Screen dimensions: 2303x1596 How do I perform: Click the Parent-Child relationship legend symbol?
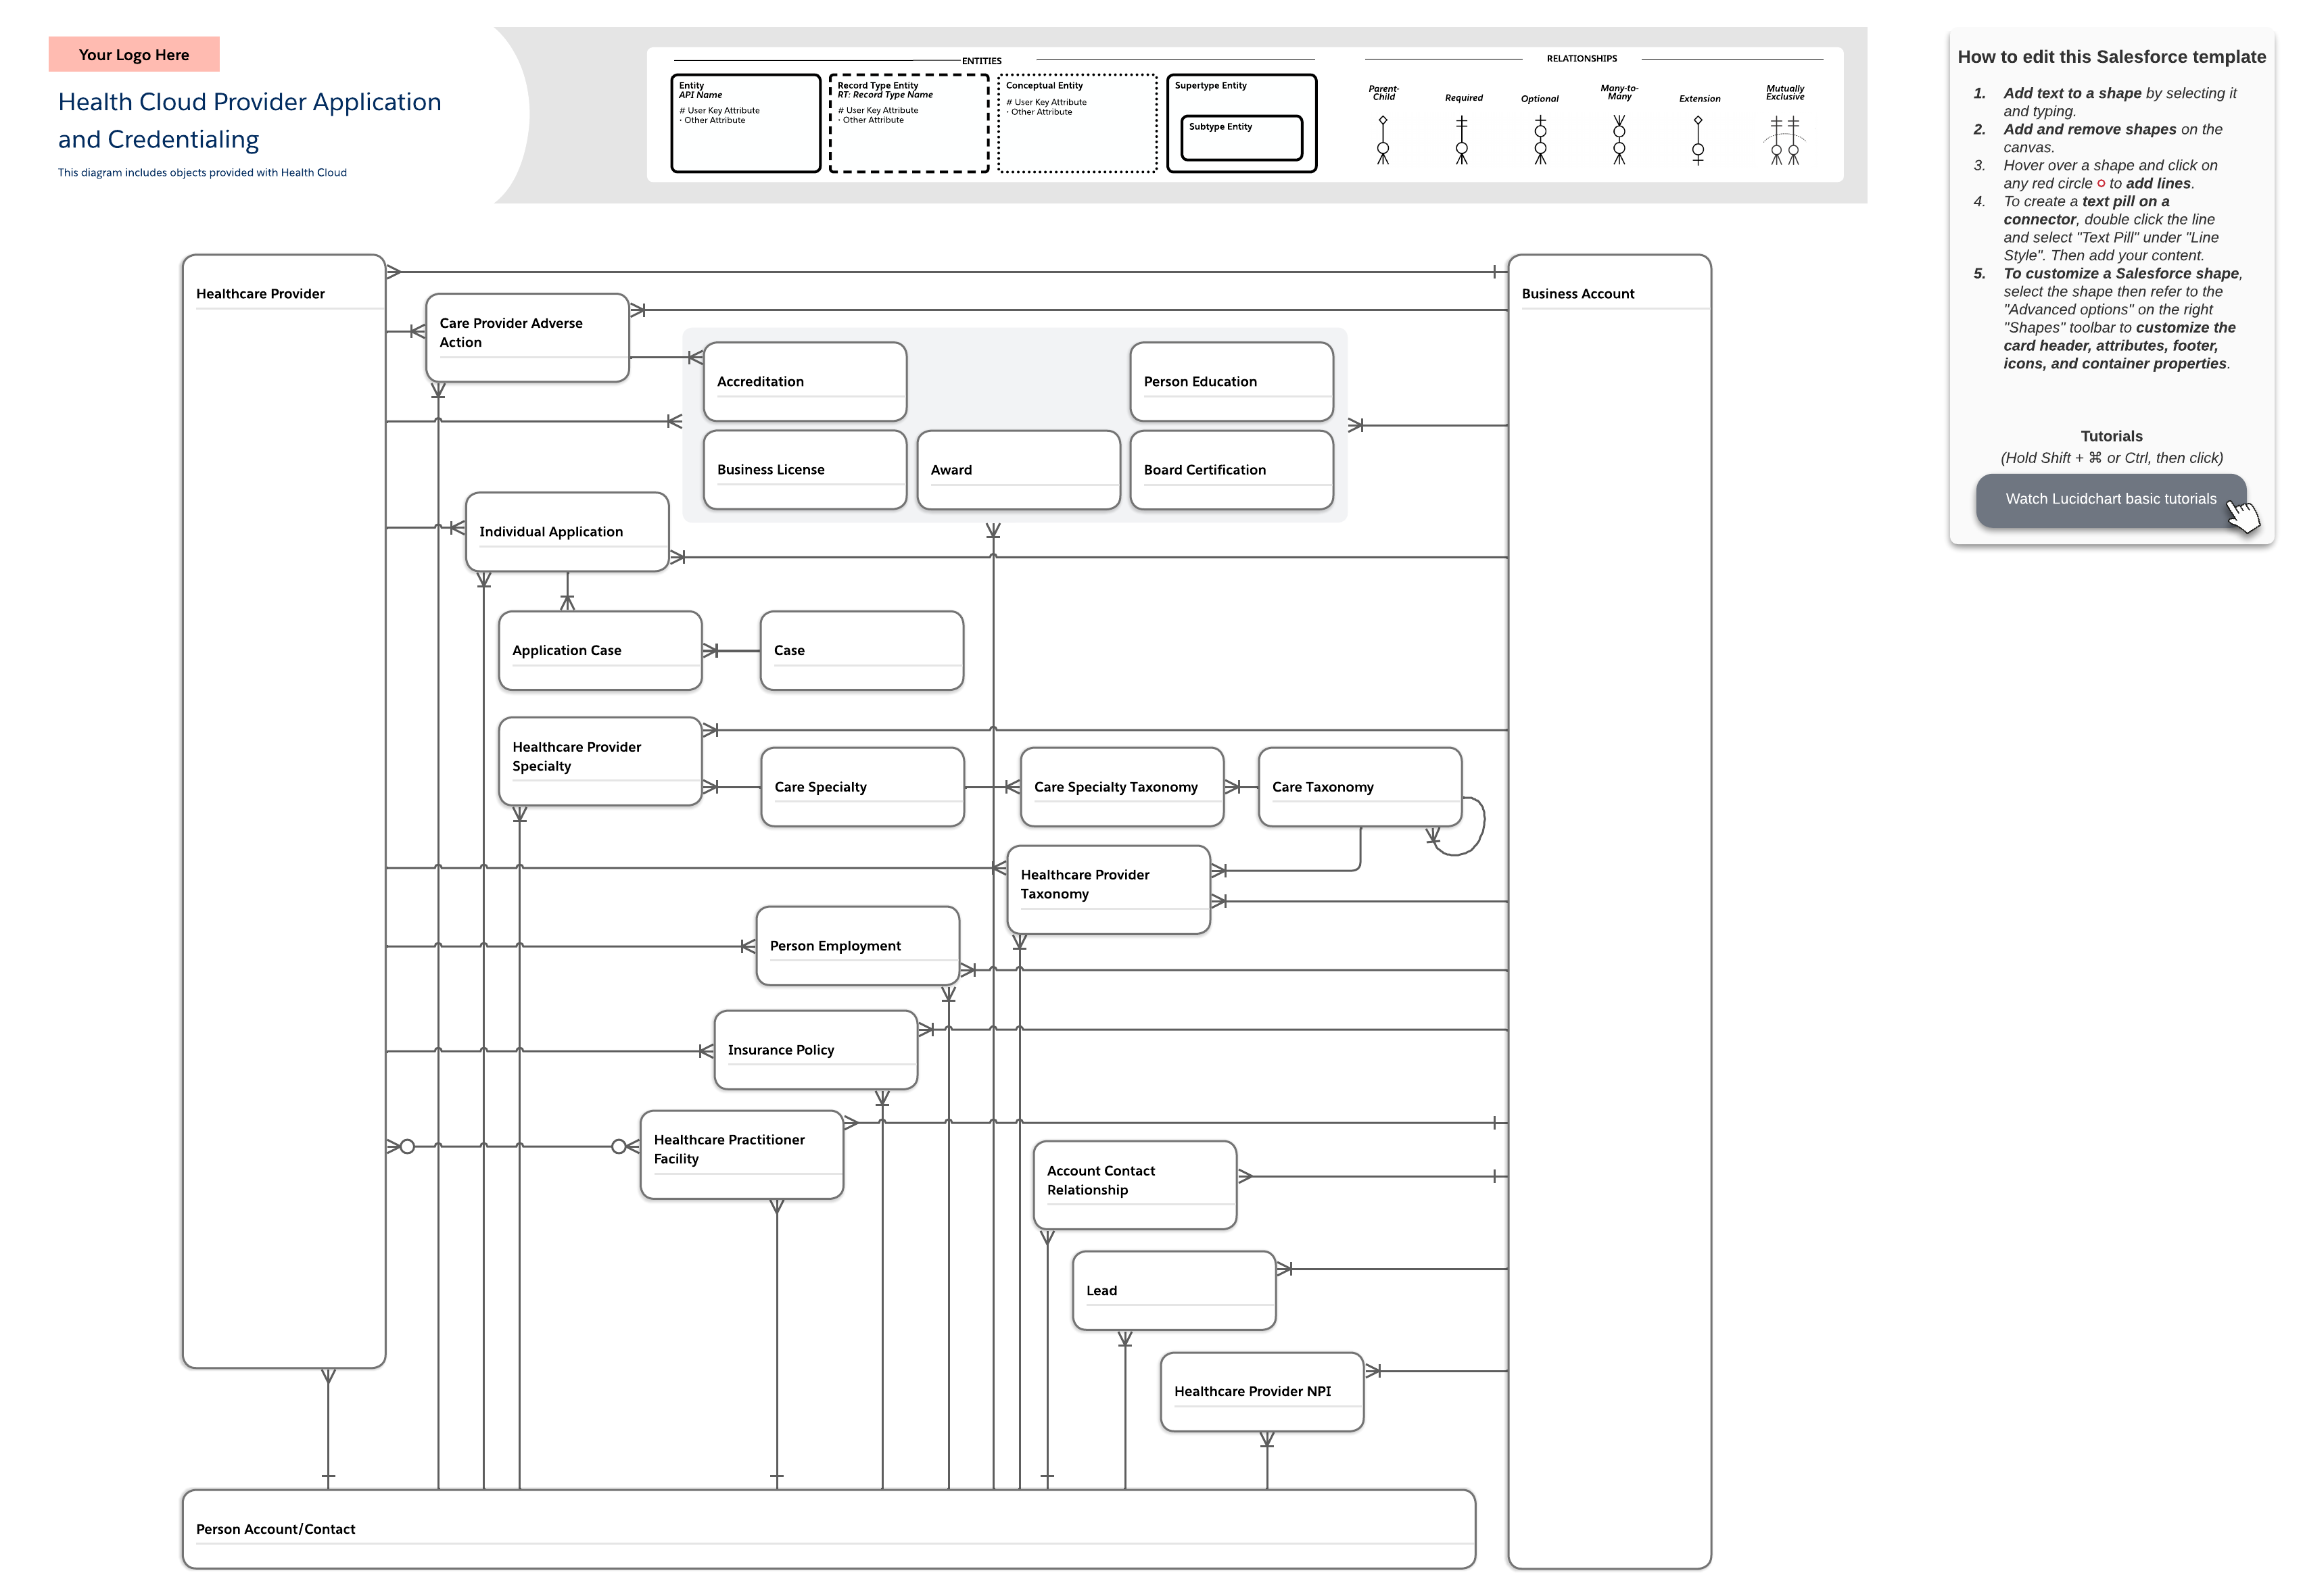(1383, 140)
